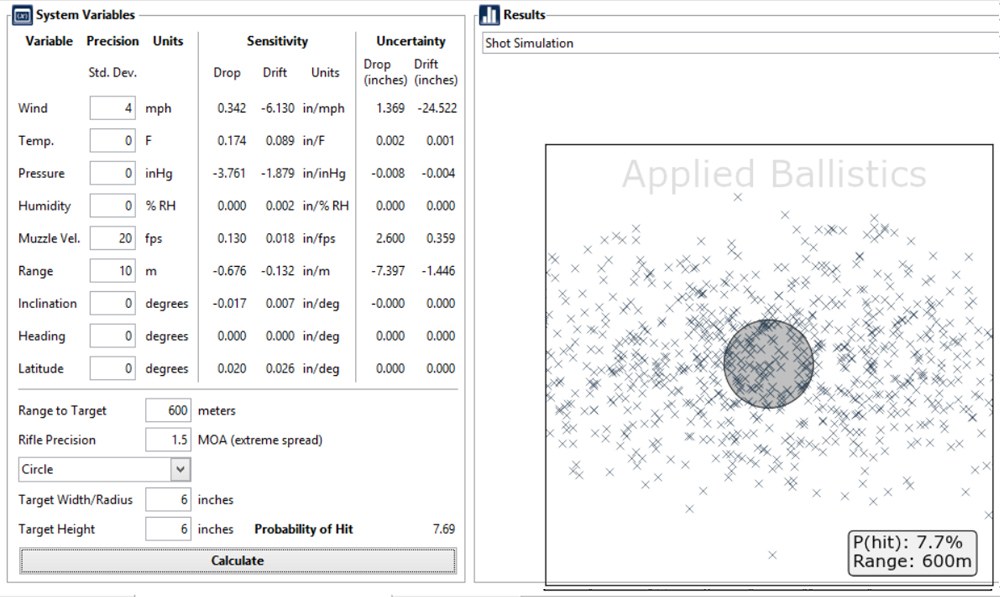1000x597 pixels.
Task: Edit the Muzzle Vel. precision field
Action: pyautogui.click(x=112, y=239)
